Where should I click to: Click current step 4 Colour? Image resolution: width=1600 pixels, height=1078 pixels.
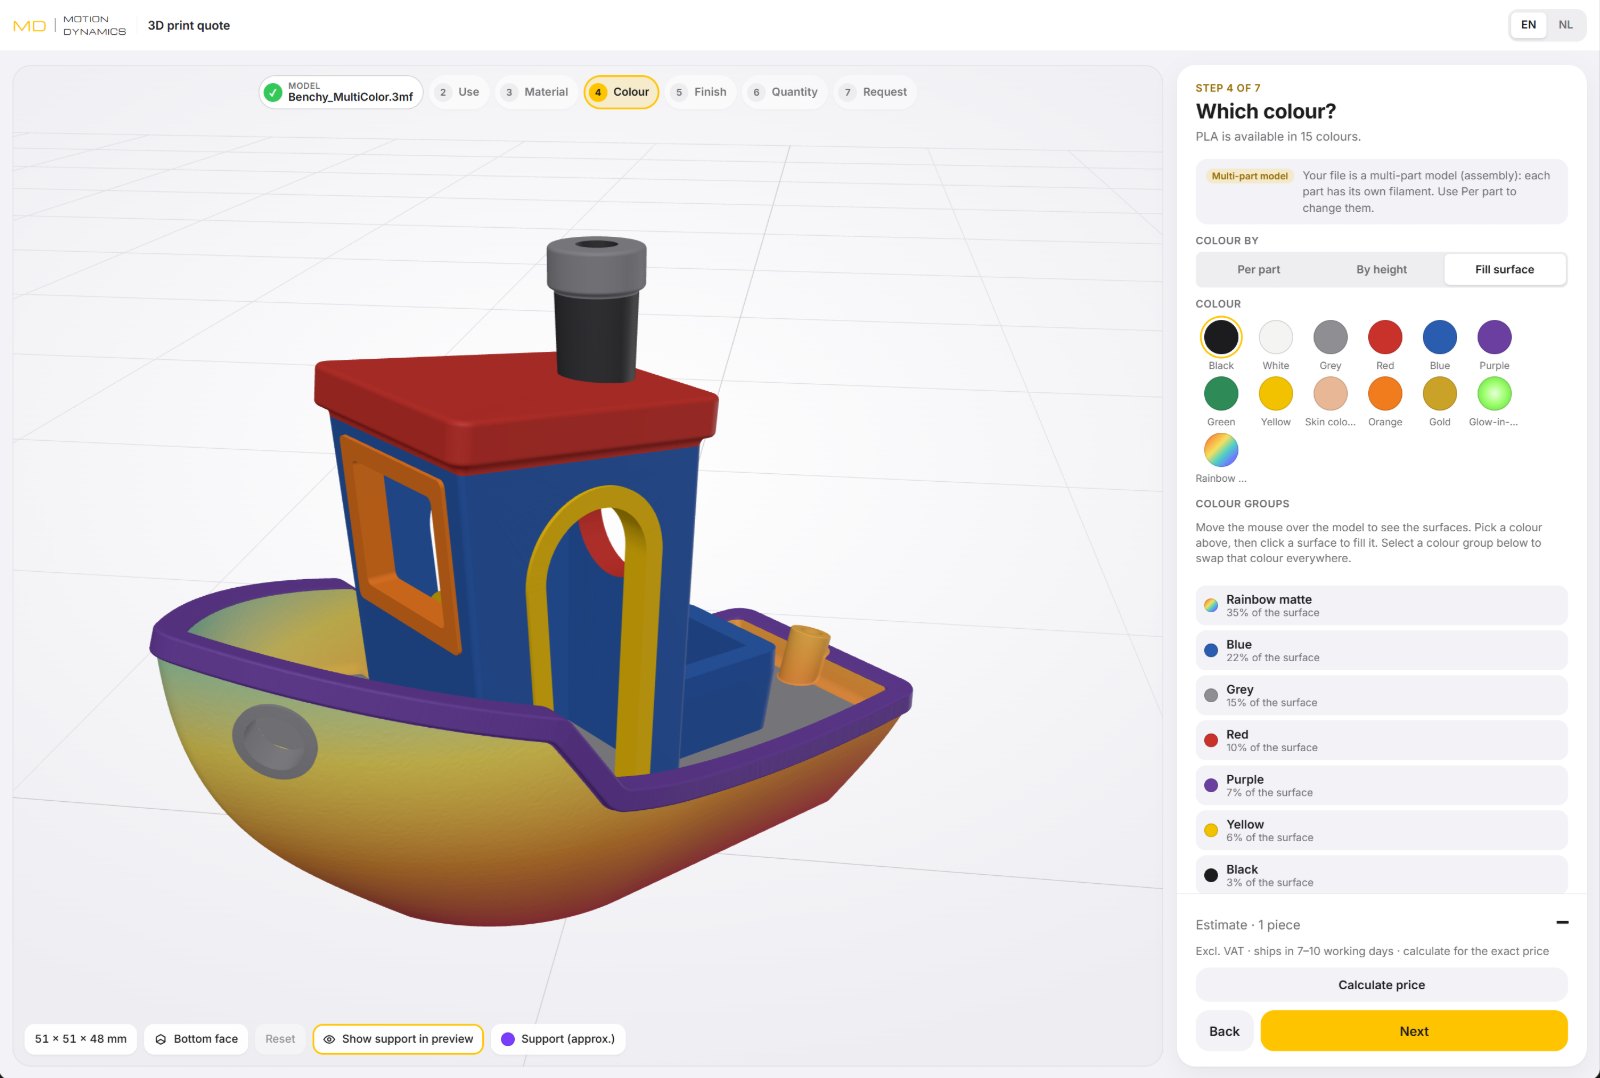pos(621,92)
